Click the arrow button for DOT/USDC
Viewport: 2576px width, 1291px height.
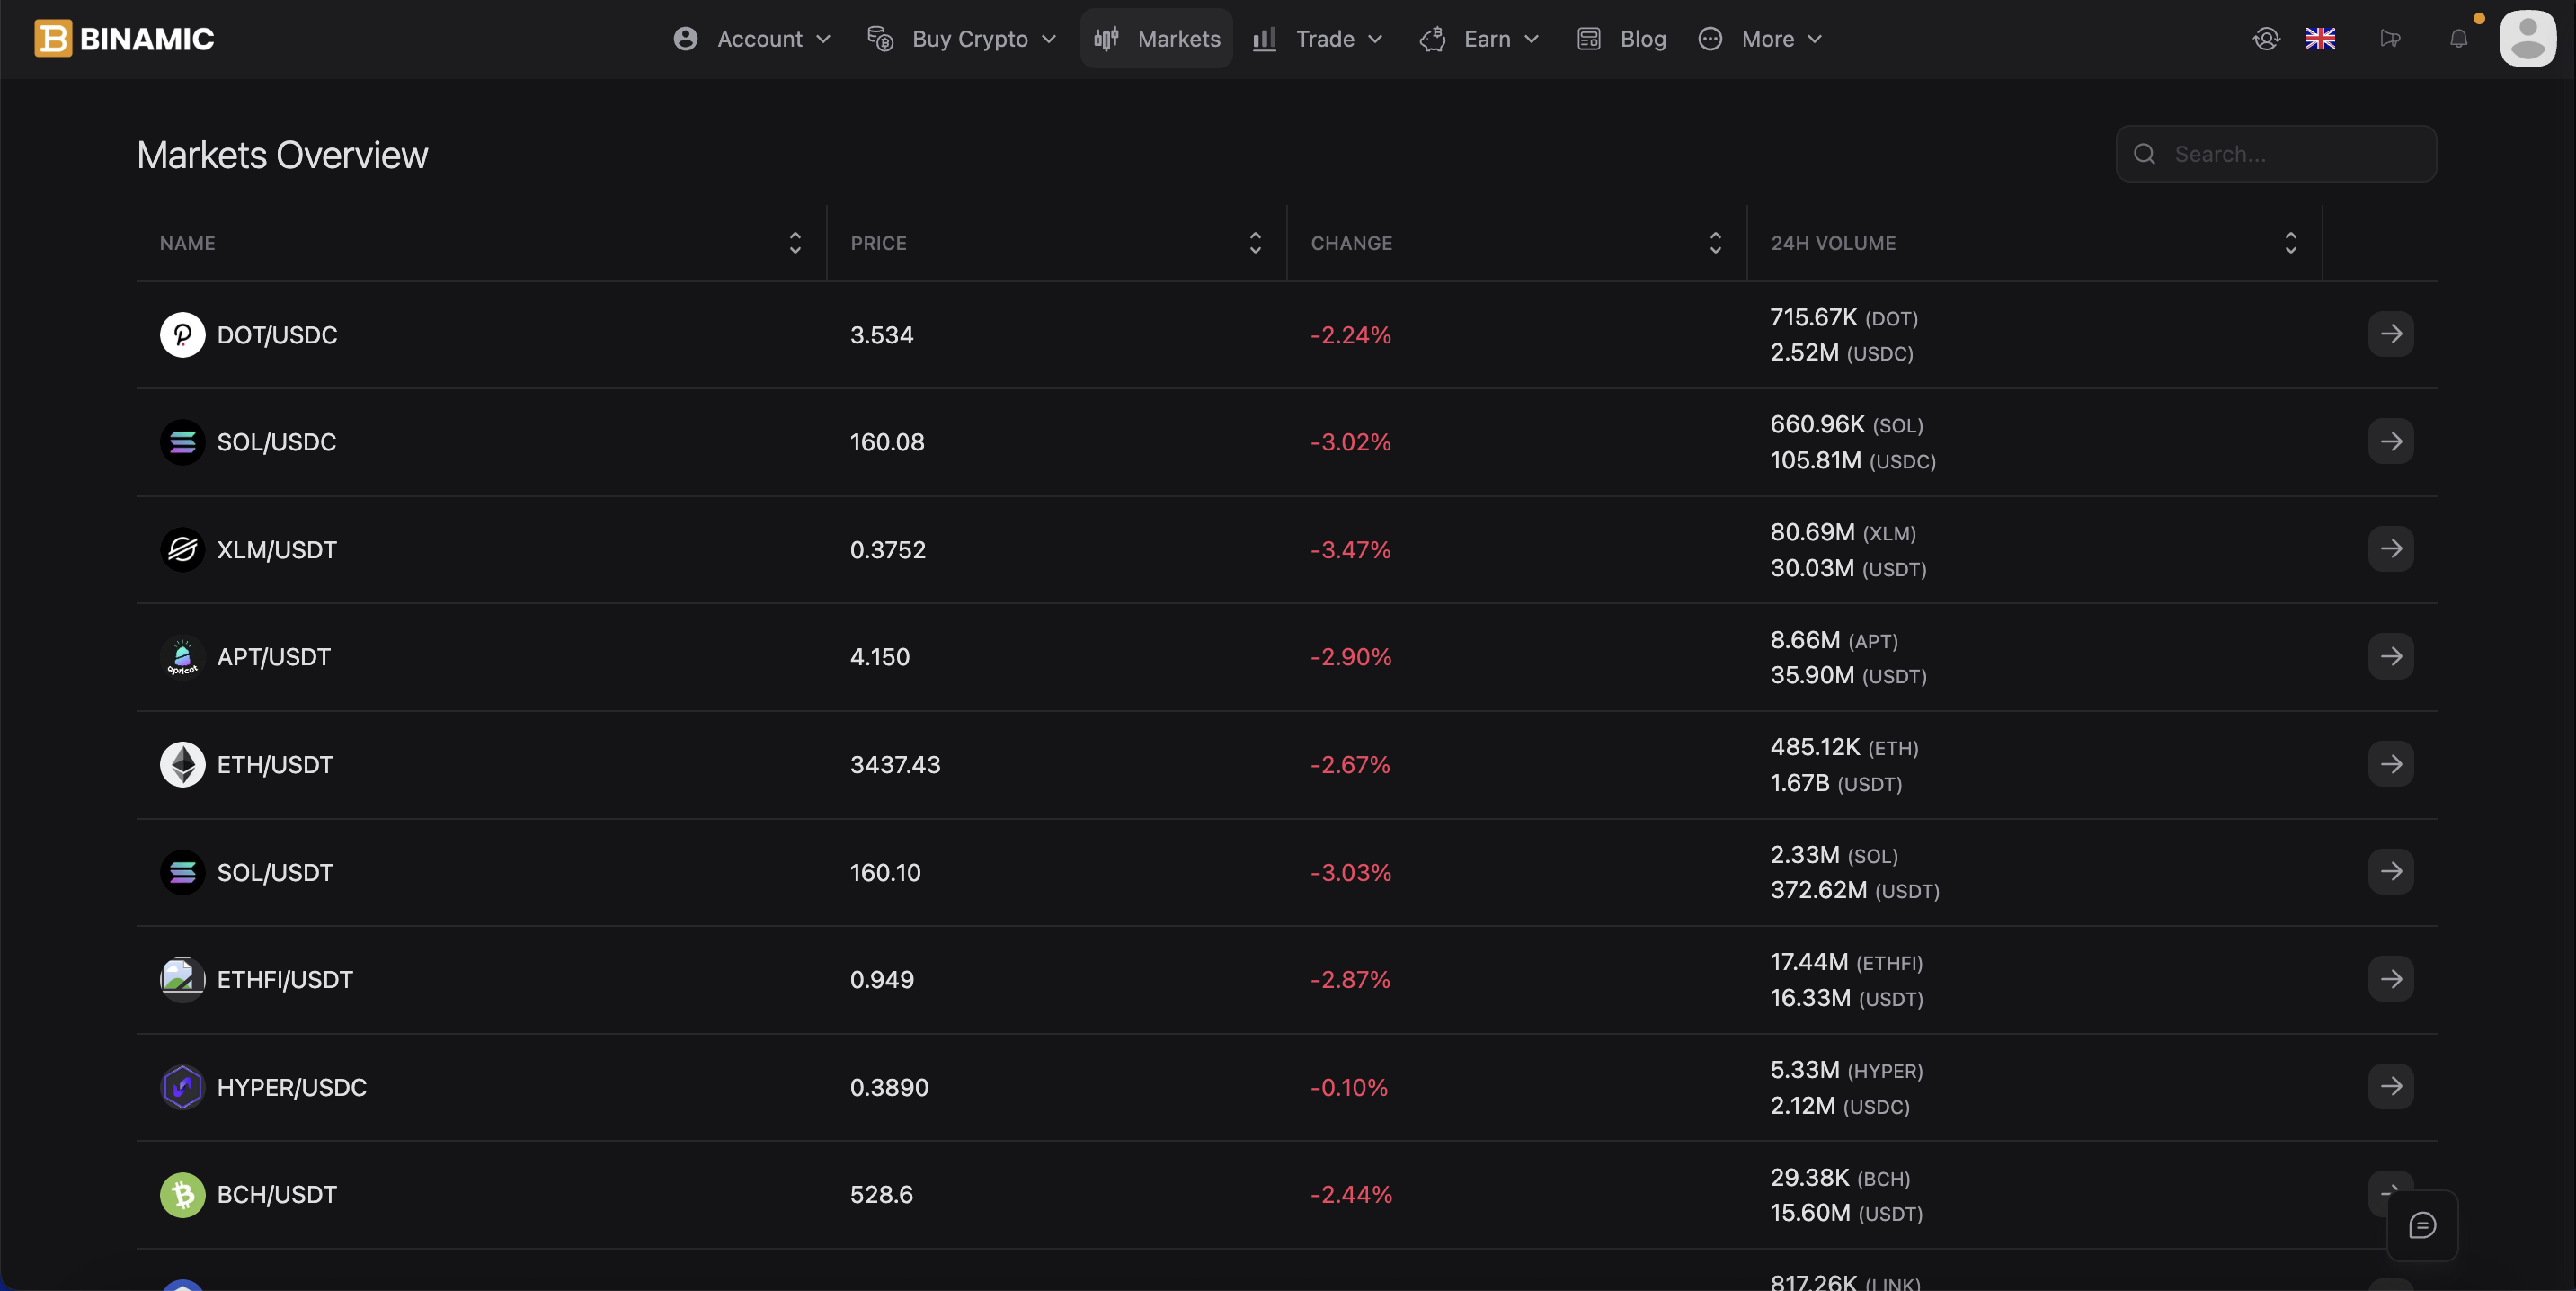(2390, 334)
